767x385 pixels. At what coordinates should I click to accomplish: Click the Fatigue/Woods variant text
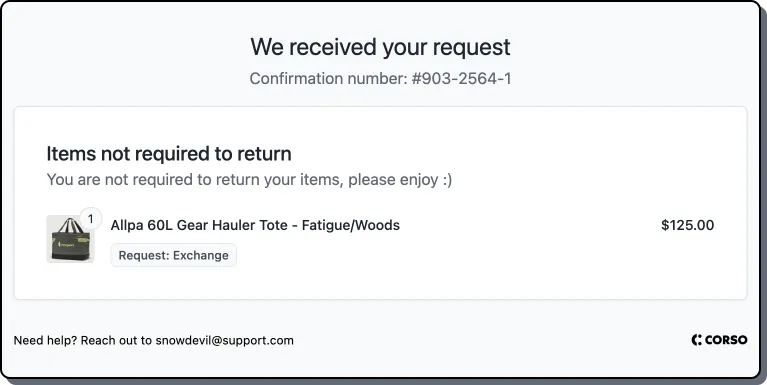coord(351,225)
